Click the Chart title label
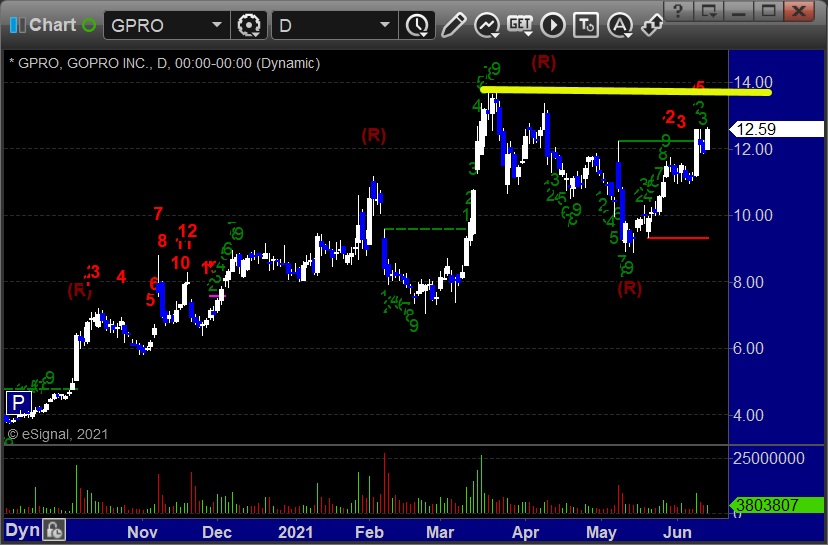The height and width of the screenshot is (545, 828). [x=53, y=25]
